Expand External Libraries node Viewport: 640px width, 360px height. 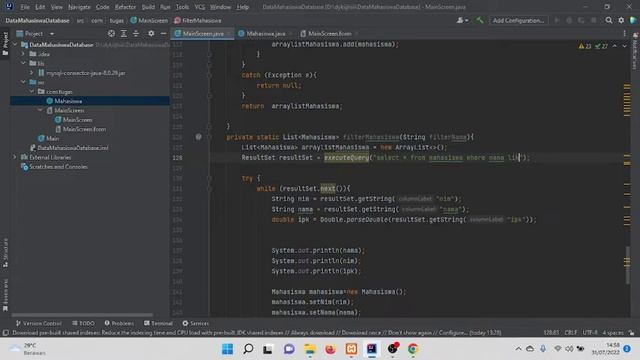click(15, 157)
